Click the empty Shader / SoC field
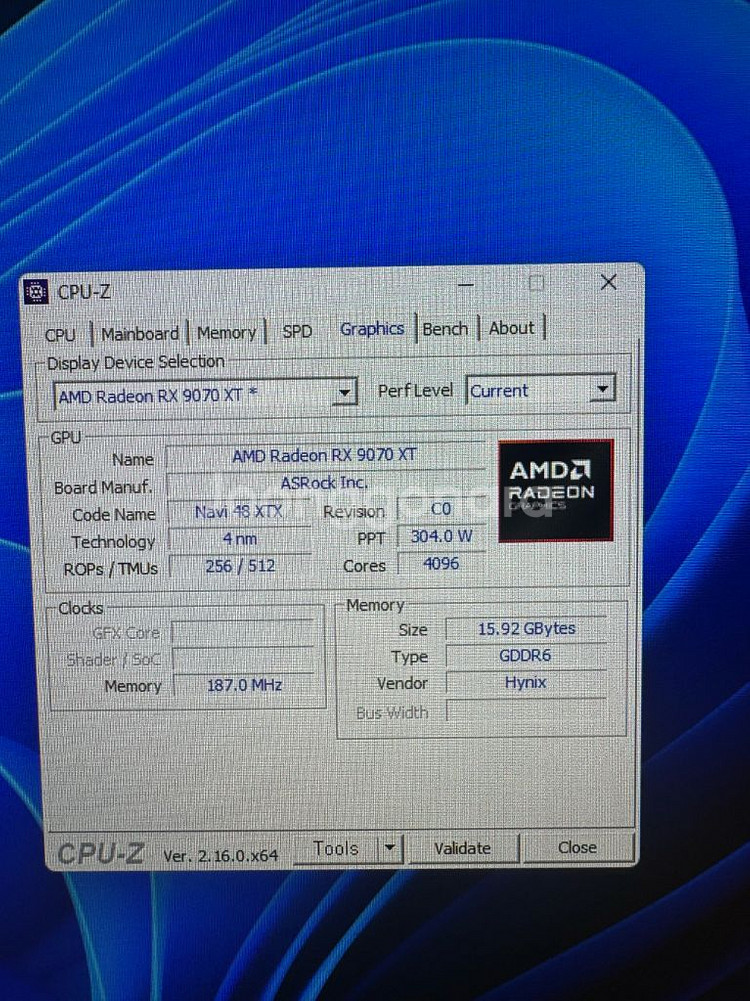The image size is (750, 1001). (243, 659)
